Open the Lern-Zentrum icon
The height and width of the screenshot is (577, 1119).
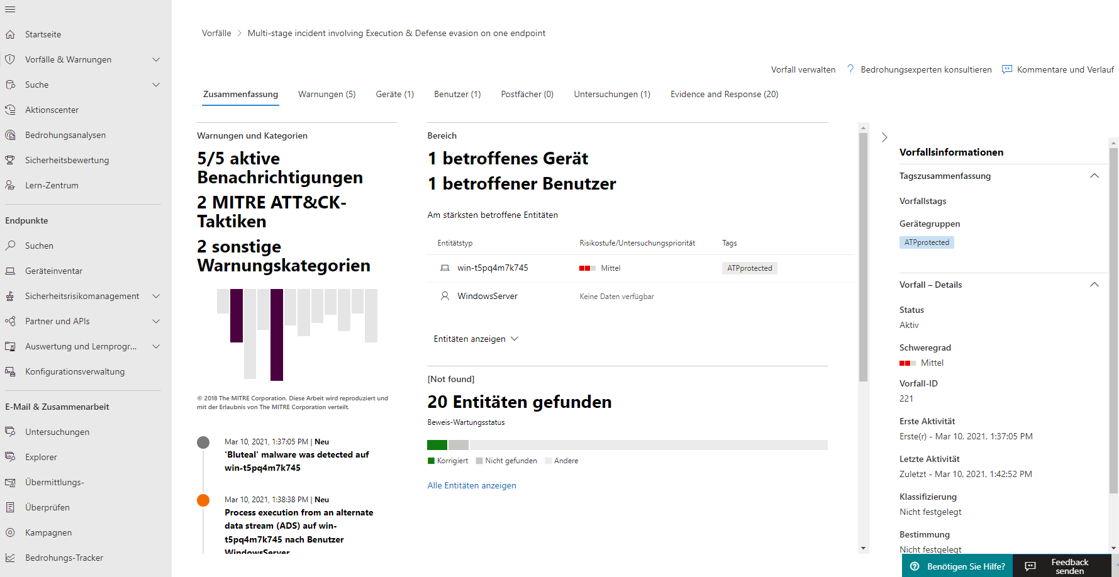point(10,184)
